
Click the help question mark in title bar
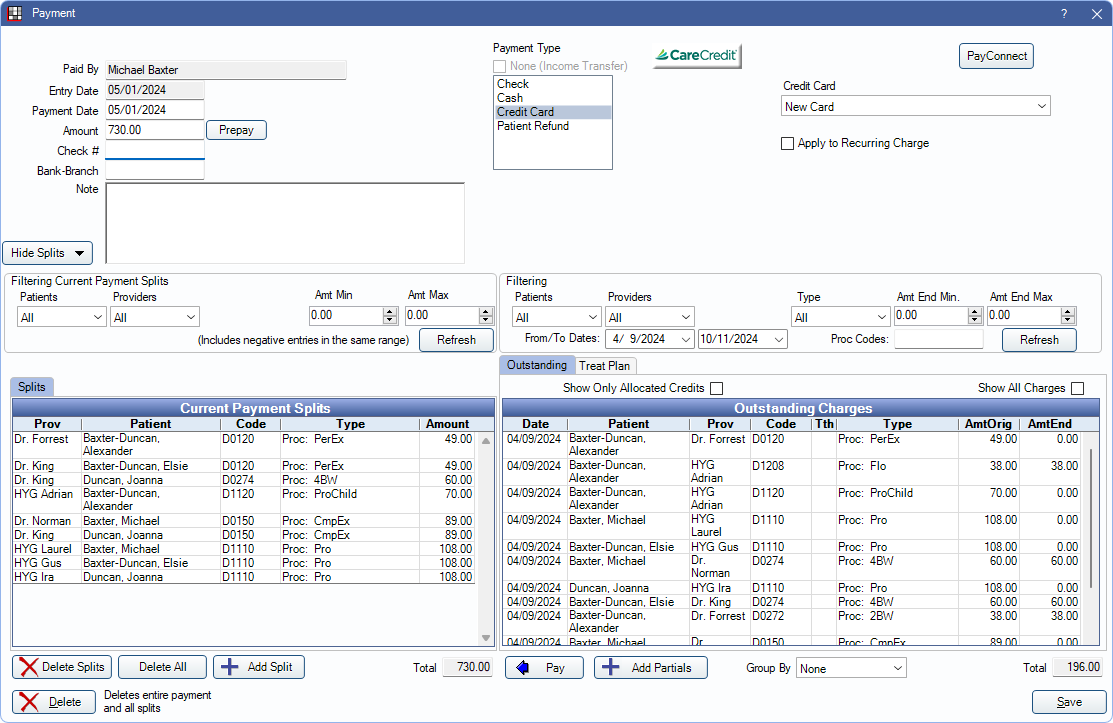tap(1063, 13)
